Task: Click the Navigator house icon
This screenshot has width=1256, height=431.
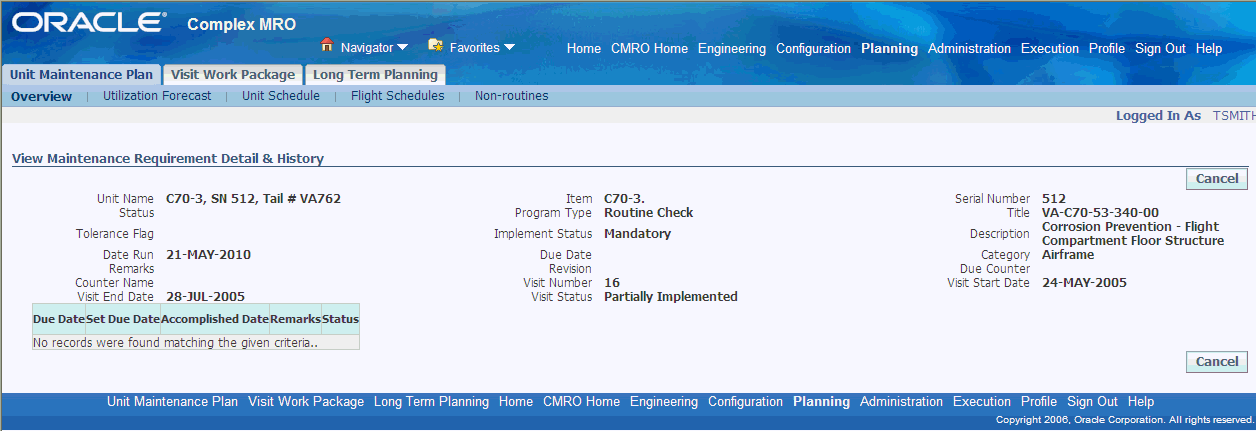Action: [326, 46]
